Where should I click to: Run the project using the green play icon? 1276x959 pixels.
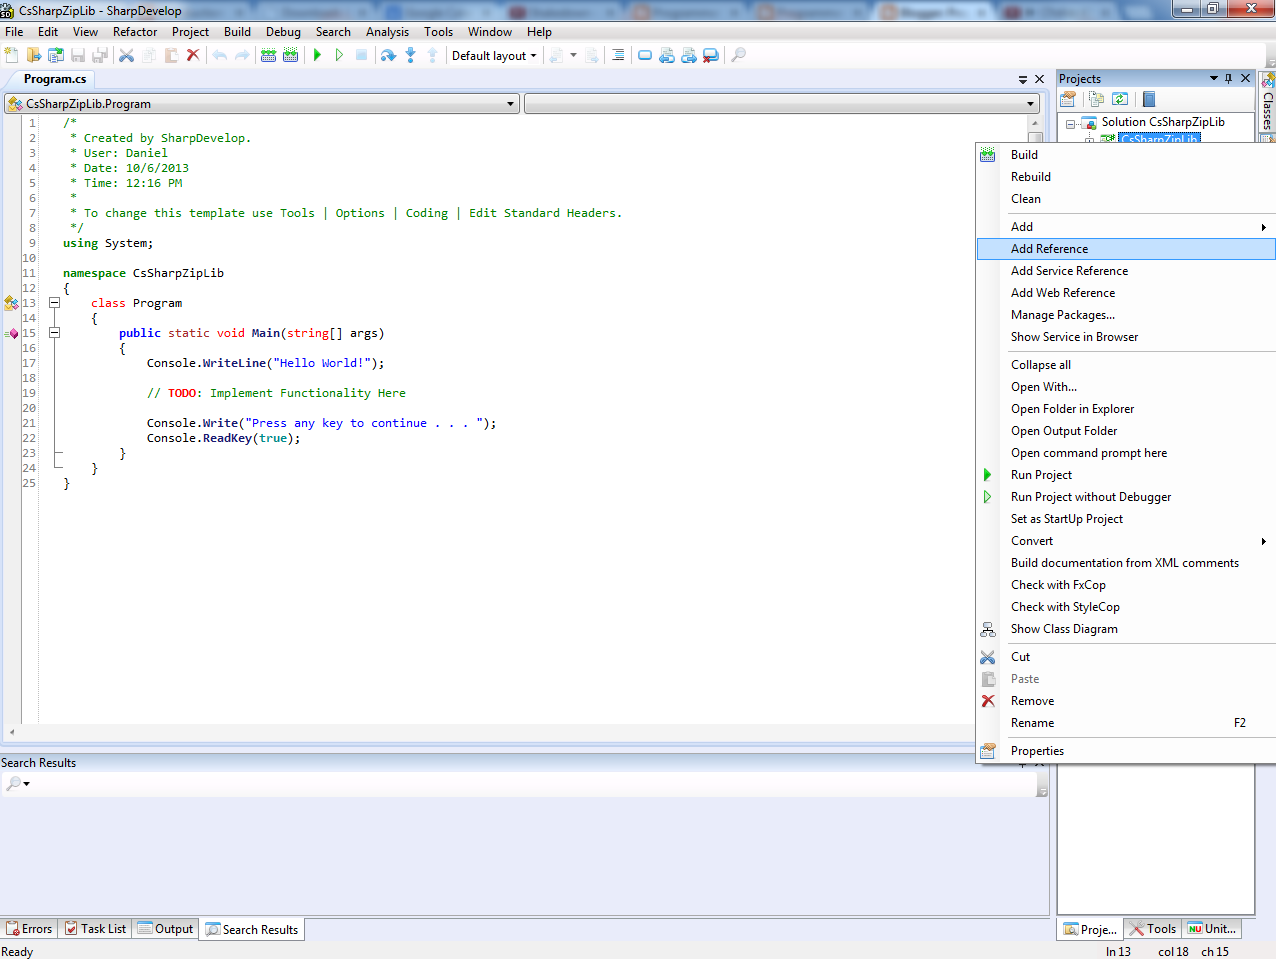coord(317,55)
